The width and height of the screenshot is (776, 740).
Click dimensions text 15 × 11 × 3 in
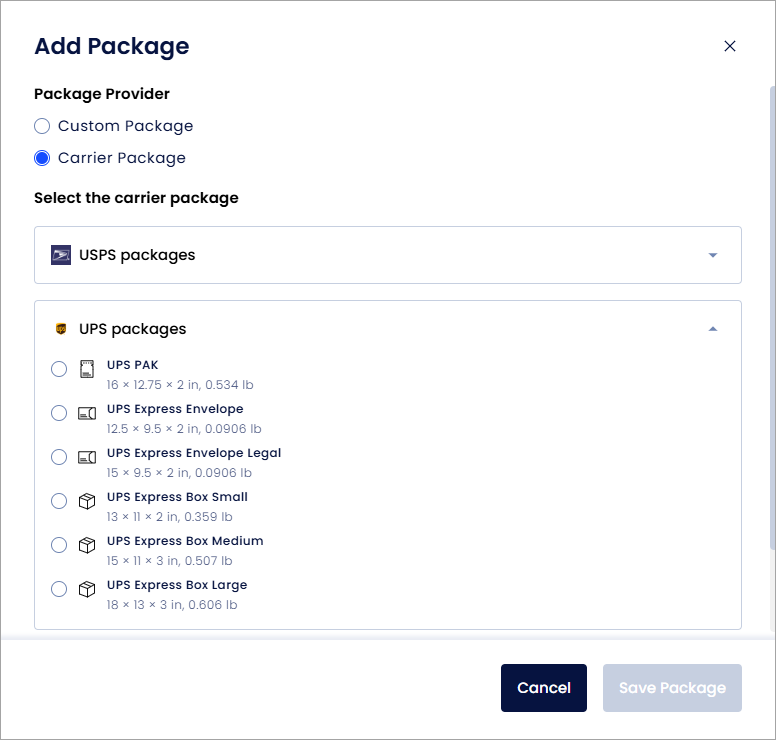click(169, 561)
